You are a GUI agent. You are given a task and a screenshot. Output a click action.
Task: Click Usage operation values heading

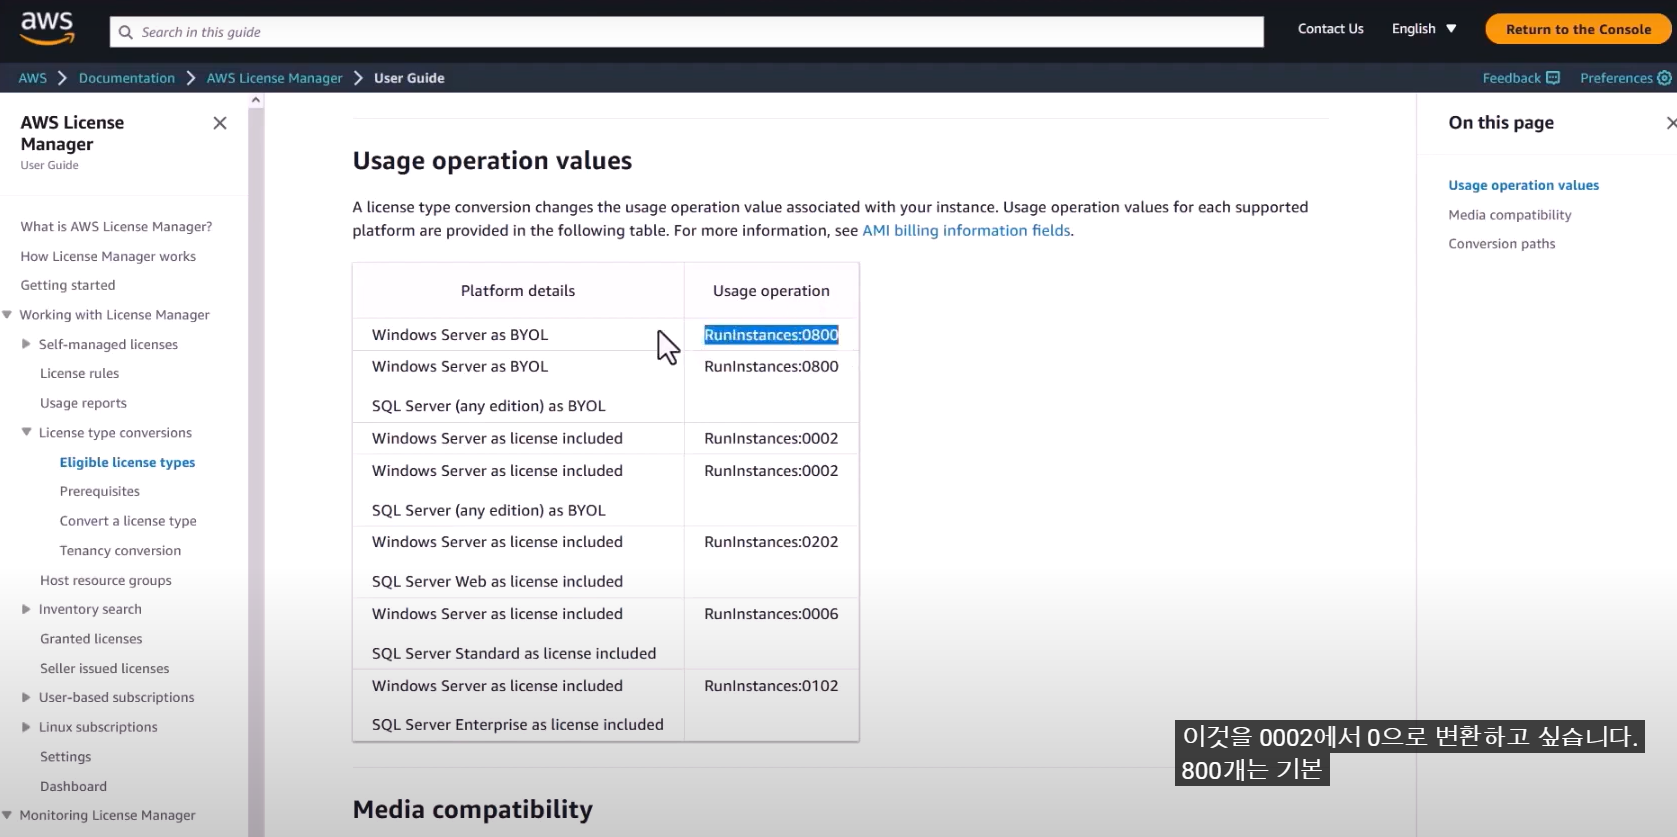pyautogui.click(x=492, y=161)
